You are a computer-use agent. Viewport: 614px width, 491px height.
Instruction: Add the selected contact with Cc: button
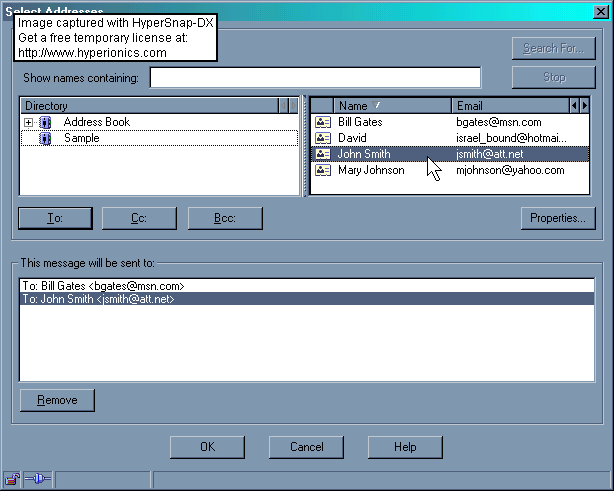tap(139, 218)
